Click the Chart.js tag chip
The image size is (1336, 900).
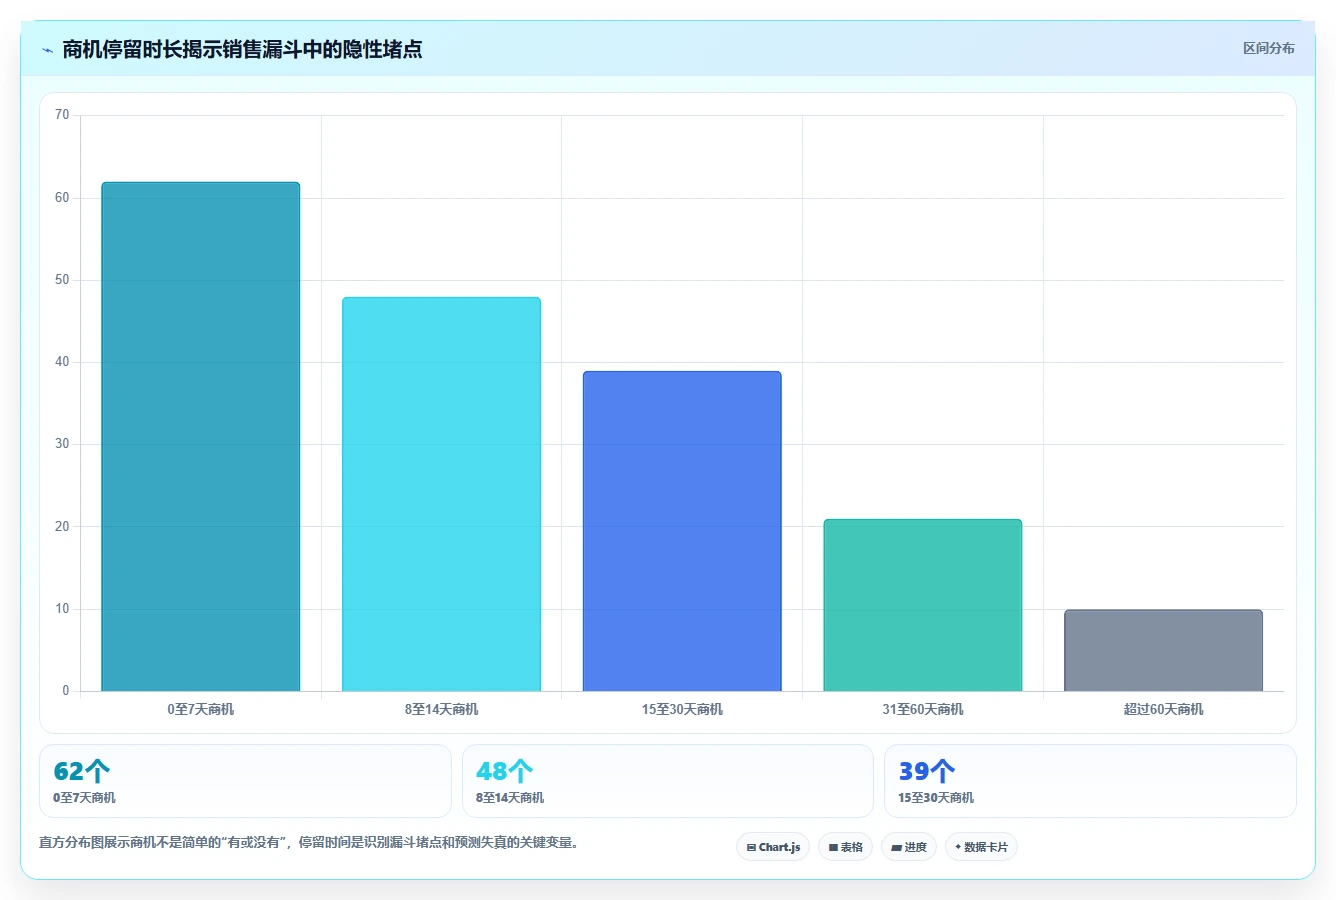773,847
